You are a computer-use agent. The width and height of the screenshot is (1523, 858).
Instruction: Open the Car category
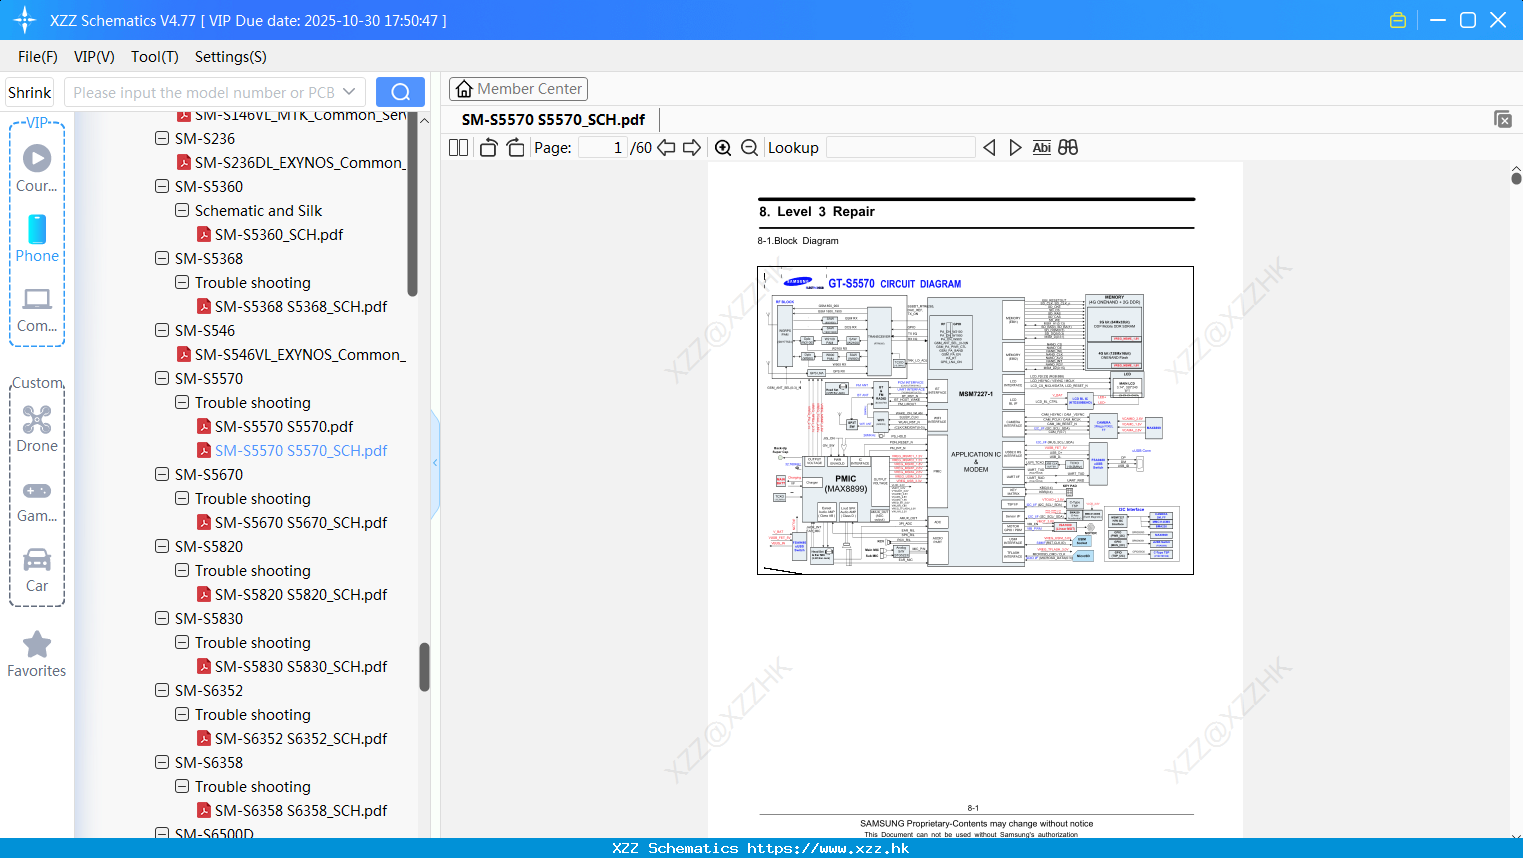pos(37,569)
